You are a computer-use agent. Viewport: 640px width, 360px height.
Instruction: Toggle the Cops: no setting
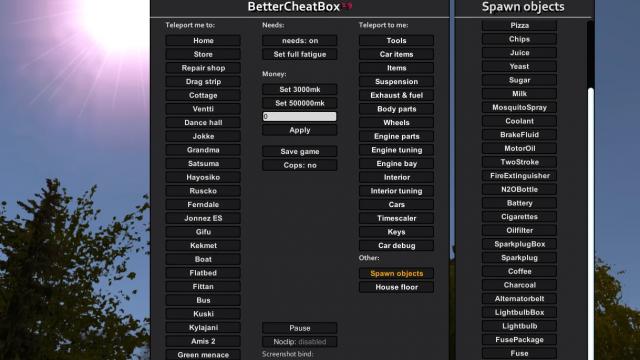[x=300, y=165]
